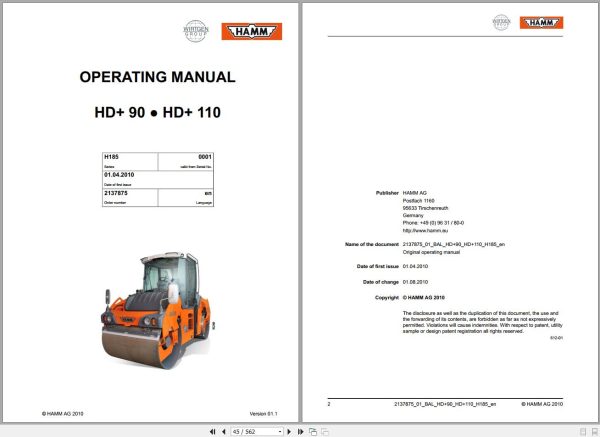Click the greyed go to next view icon
Screen dimensions: 600x437
[325, 432]
